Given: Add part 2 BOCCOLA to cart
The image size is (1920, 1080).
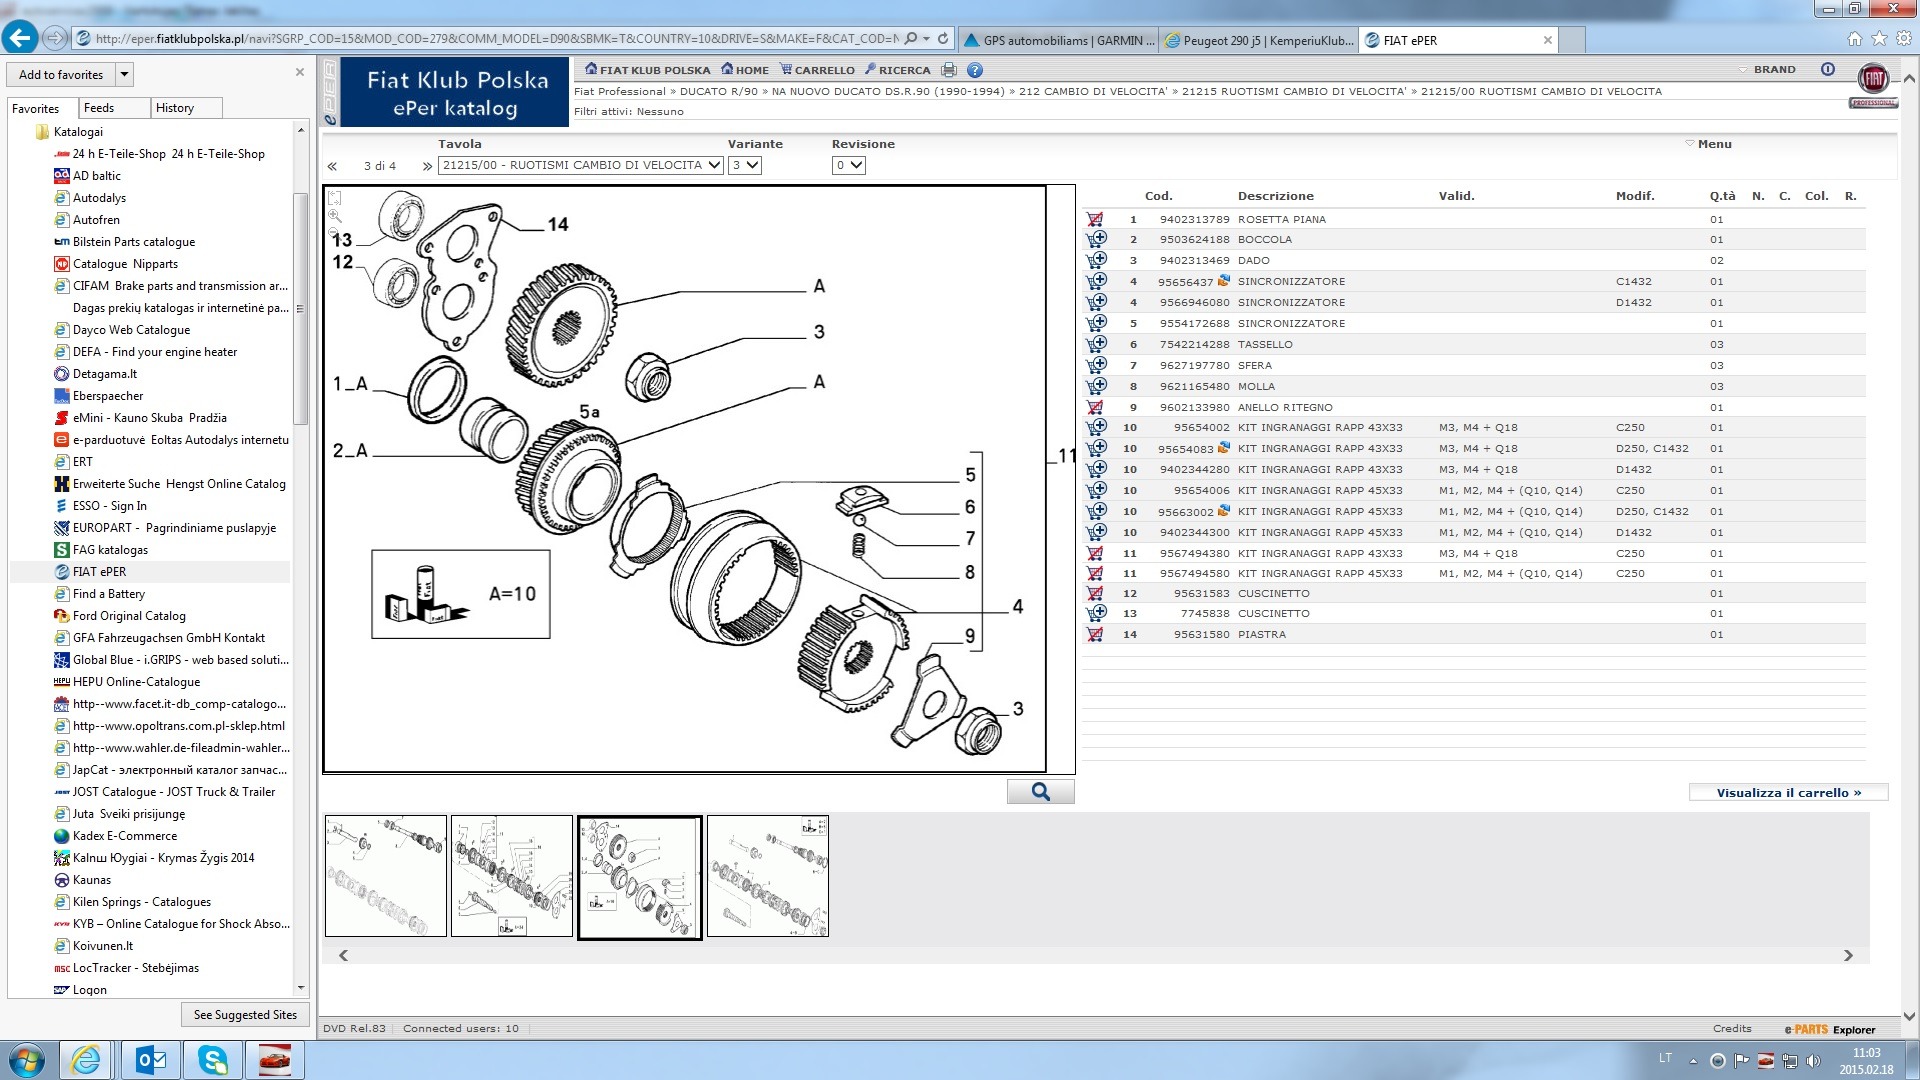Looking at the screenshot, I should point(1096,239).
